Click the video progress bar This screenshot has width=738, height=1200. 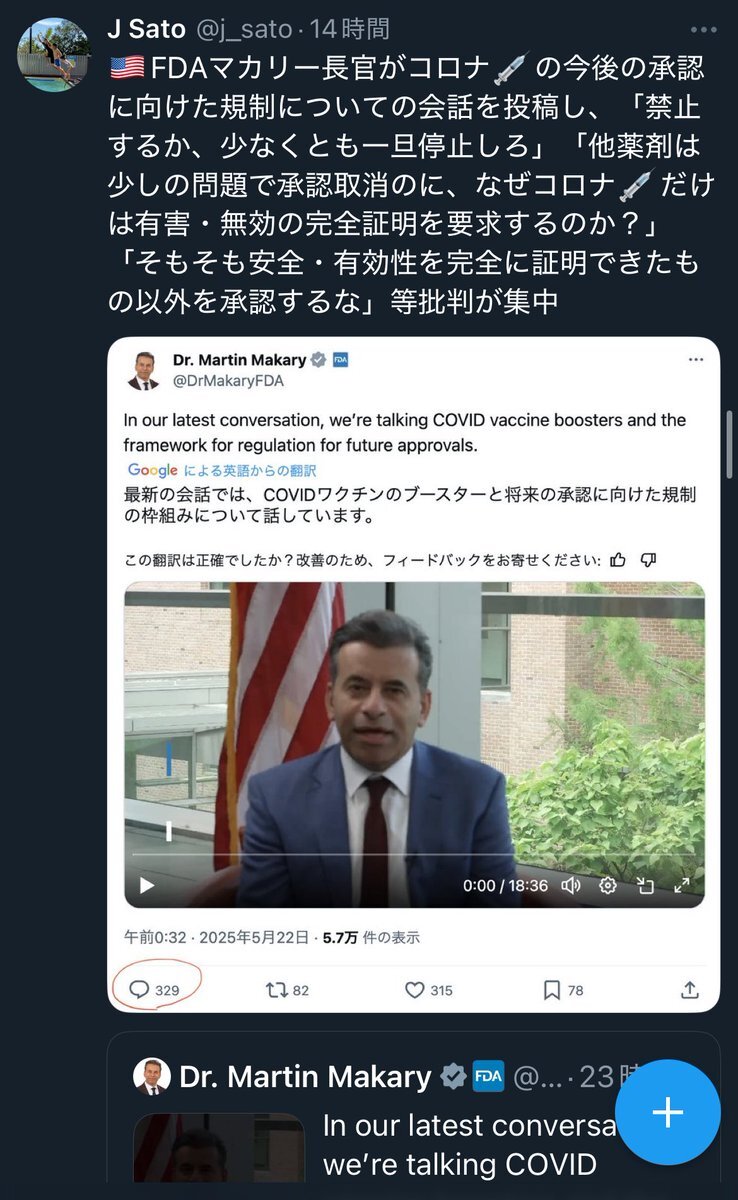coord(414,855)
